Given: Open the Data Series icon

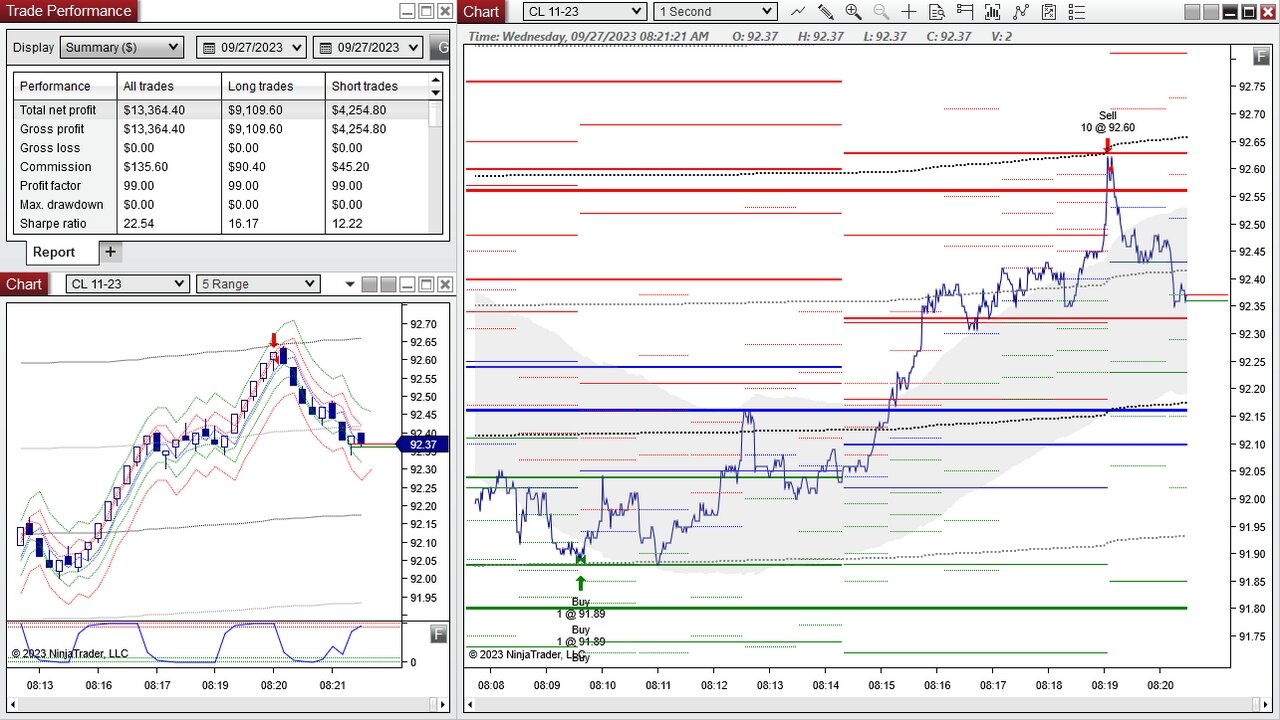Looking at the screenshot, I should point(992,12).
